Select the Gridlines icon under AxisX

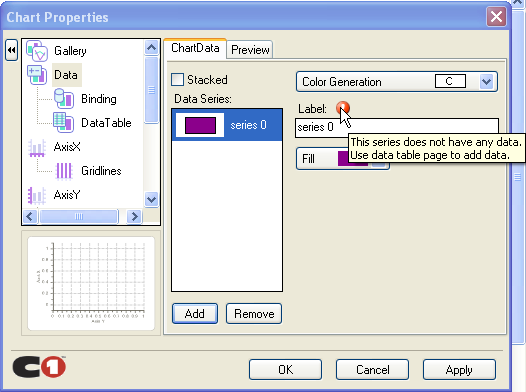[64, 171]
